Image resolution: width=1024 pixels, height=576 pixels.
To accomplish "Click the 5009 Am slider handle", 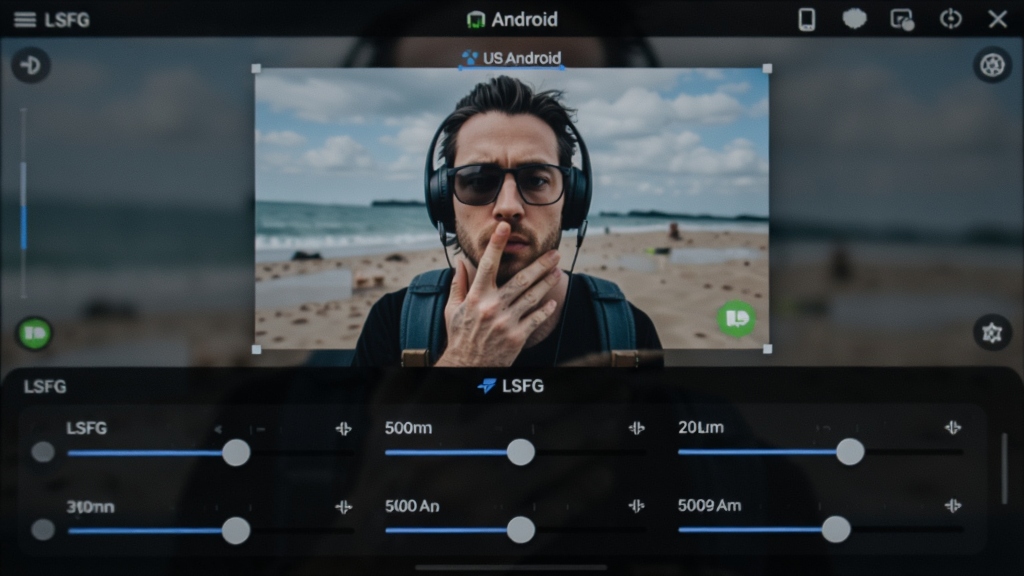I will tap(836, 529).
